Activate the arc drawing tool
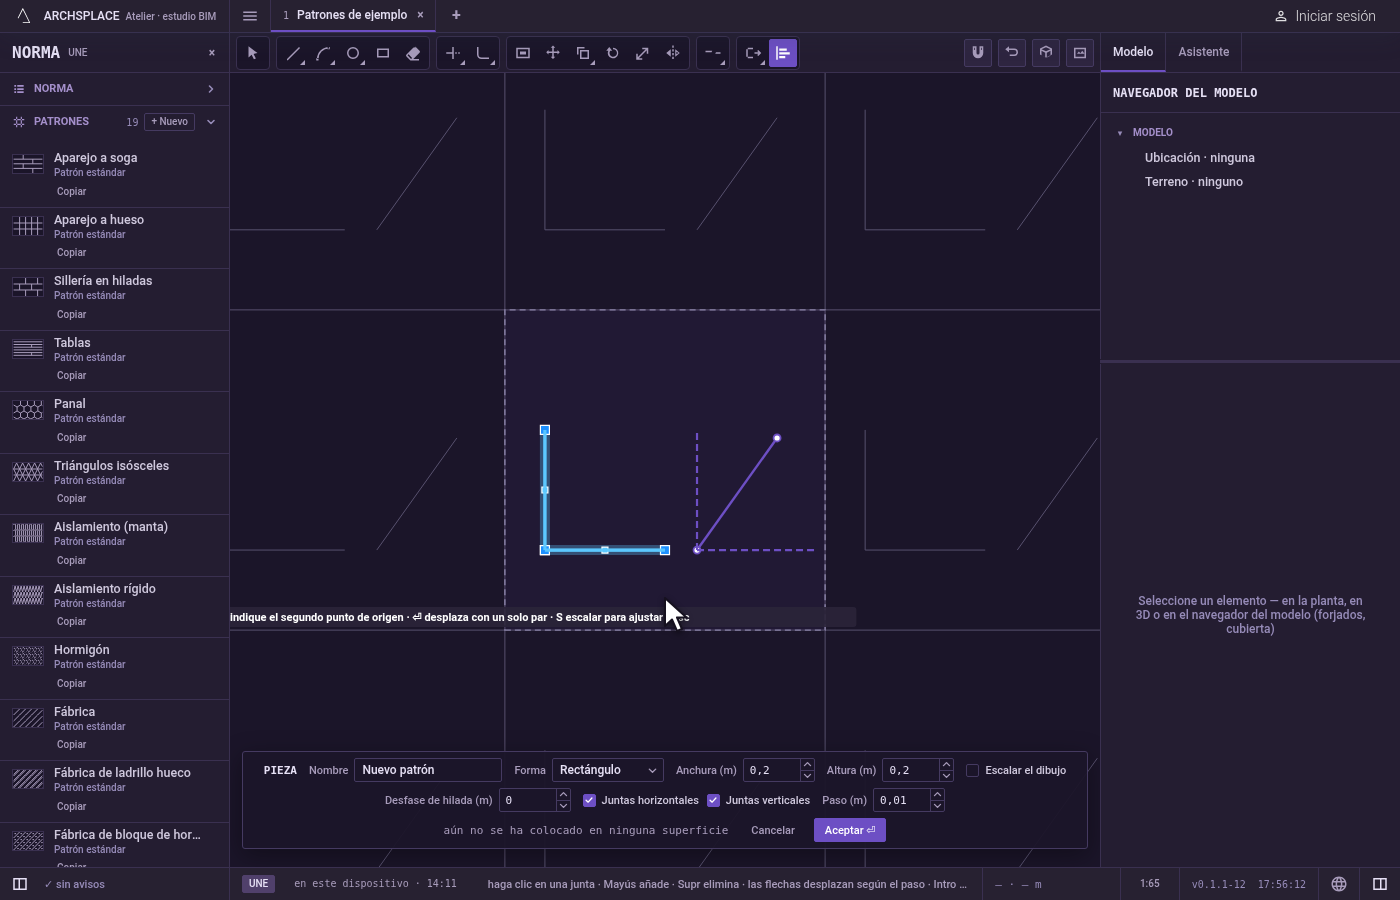This screenshot has width=1400, height=900. click(323, 53)
